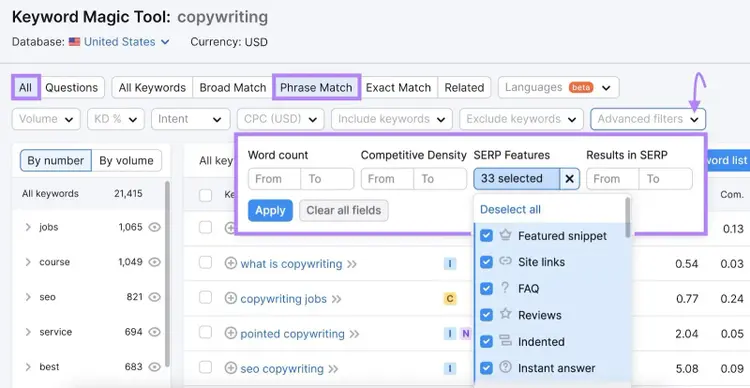Open the pointed copywriting keyword link

coord(292,333)
